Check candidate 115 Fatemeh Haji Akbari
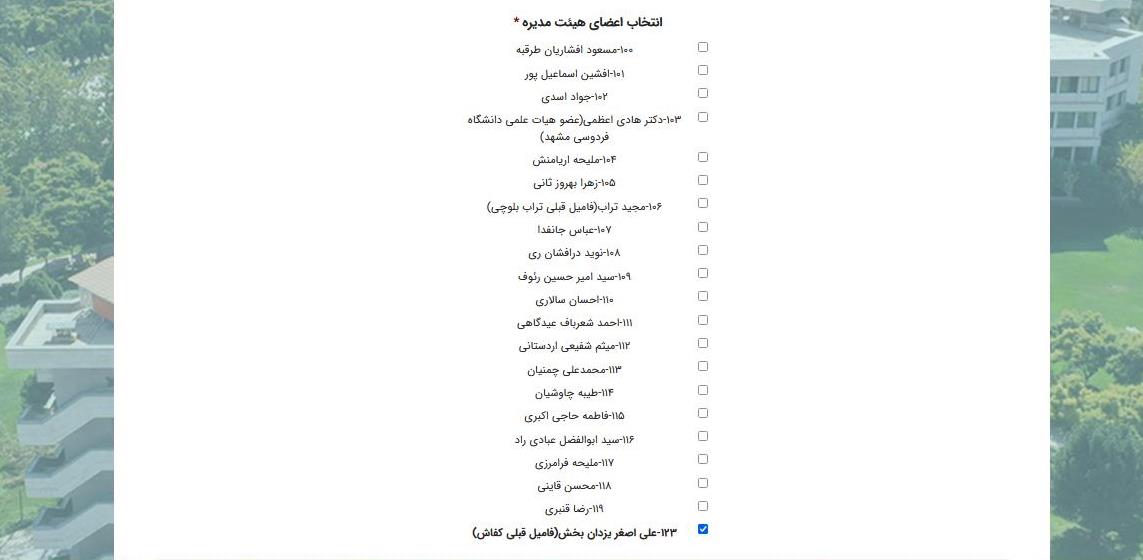Screen dimensions: 1143x560 [x=703, y=413]
